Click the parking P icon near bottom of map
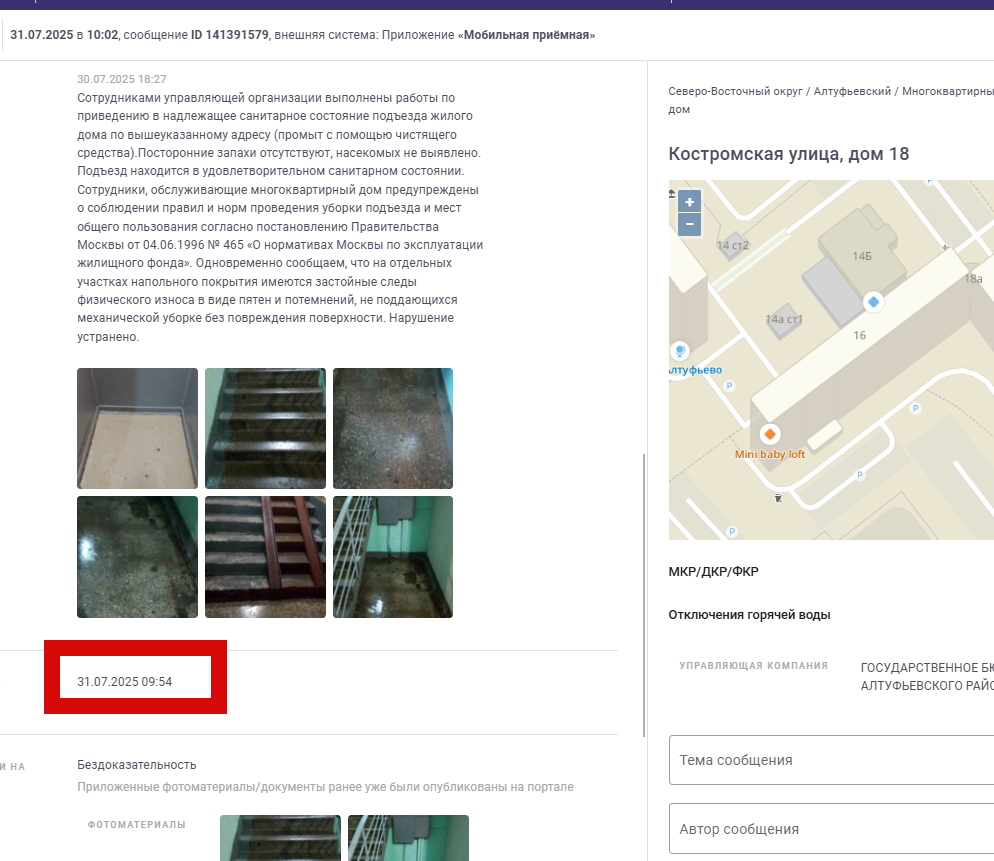994x861 pixels. [732, 531]
